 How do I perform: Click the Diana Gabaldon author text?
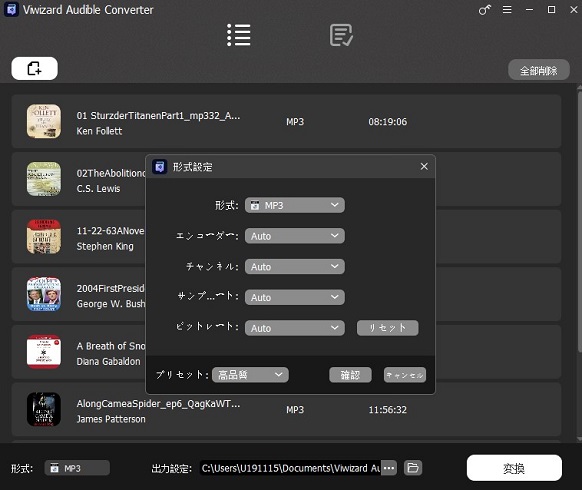pos(108,362)
